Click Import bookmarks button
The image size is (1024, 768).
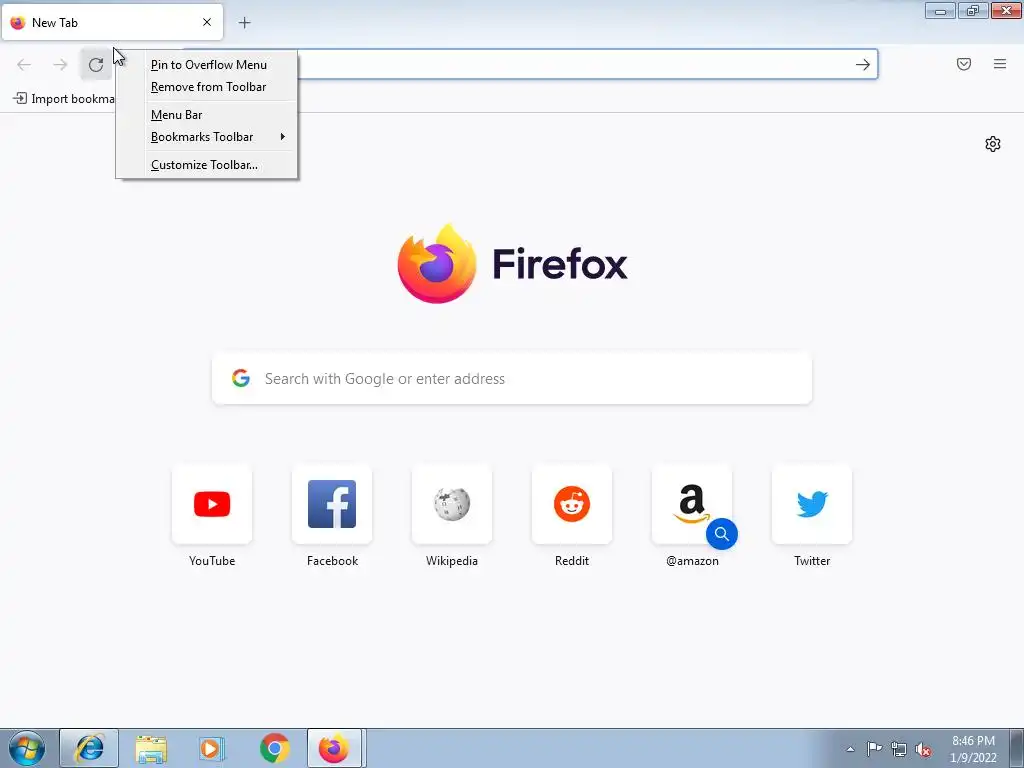pos(64,99)
